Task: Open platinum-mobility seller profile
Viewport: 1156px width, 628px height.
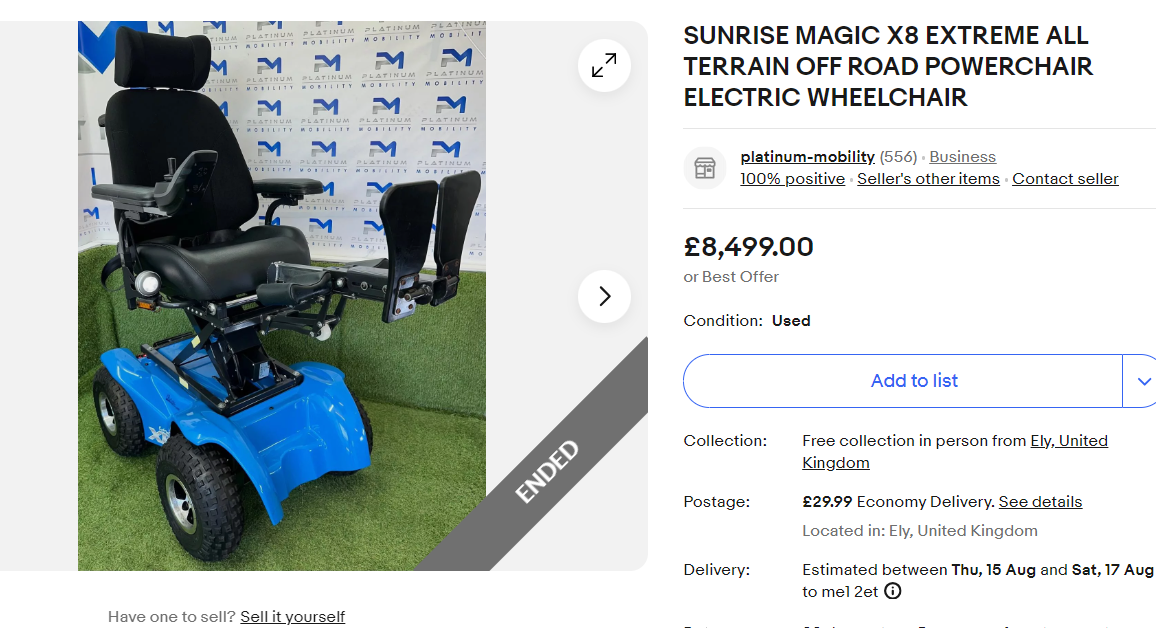Action: tap(807, 157)
